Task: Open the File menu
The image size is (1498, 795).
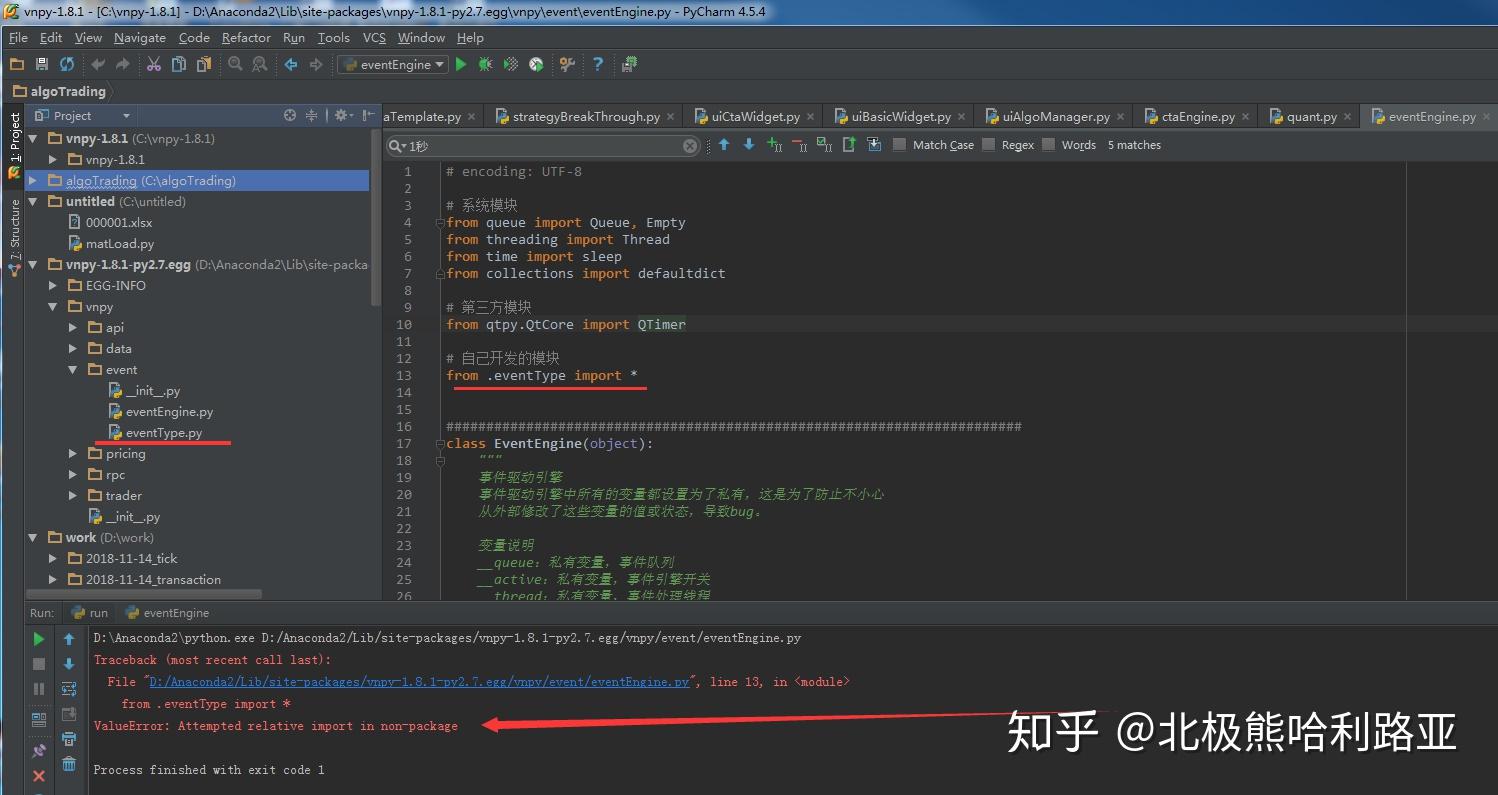Action: (18, 38)
